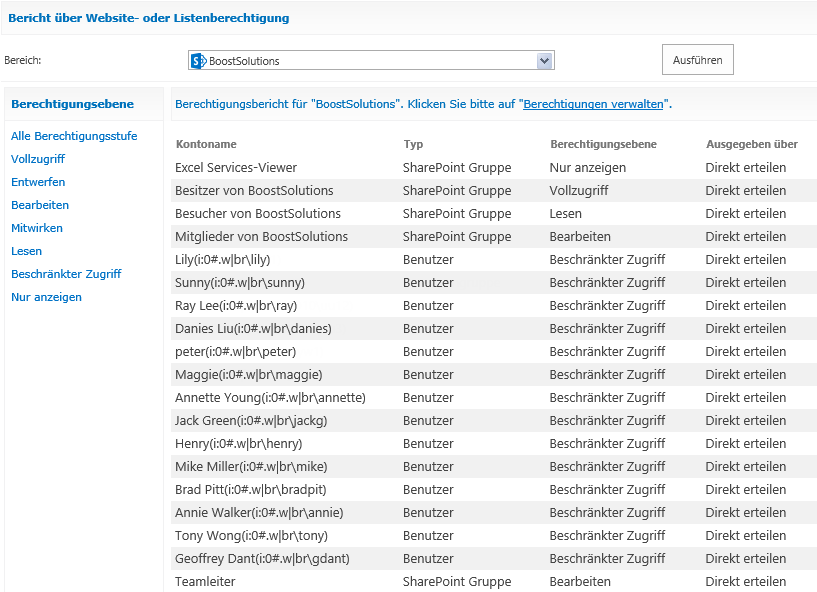Click the Berechtigungsebene column header
This screenshot has height=592, width=817.
tap(603, 144)
